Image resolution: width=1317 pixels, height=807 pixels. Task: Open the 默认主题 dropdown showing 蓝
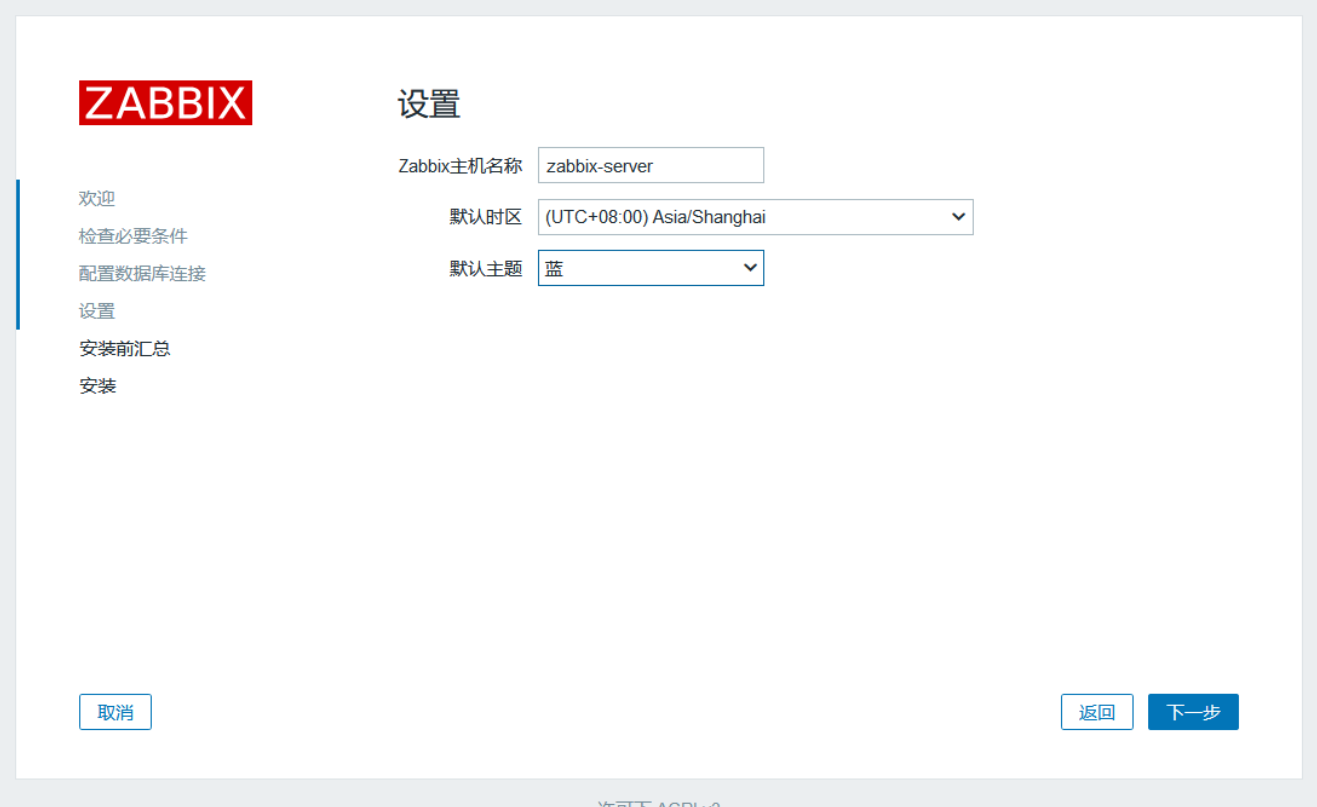[x=651, y=268]
